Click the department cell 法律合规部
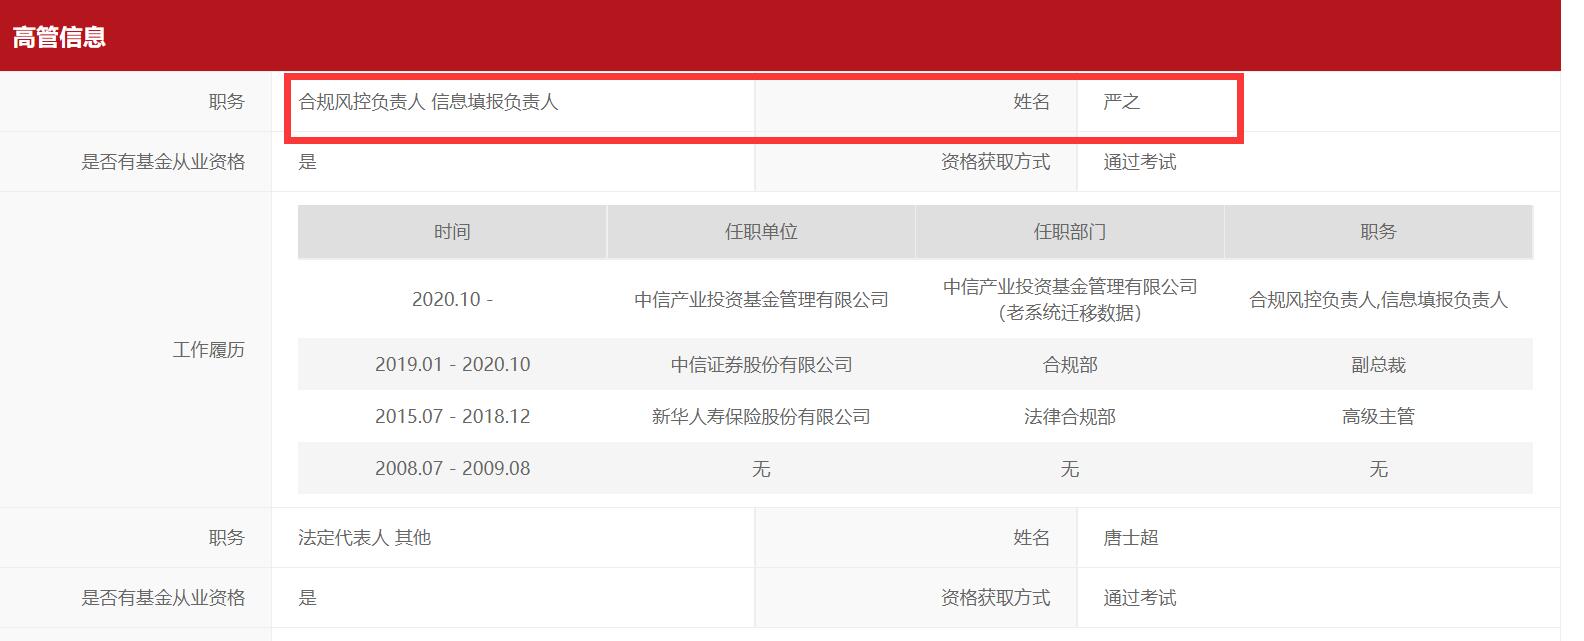Image resolution: width=1584 pixels, height=641 pixels. click(x=1070, y=417)
